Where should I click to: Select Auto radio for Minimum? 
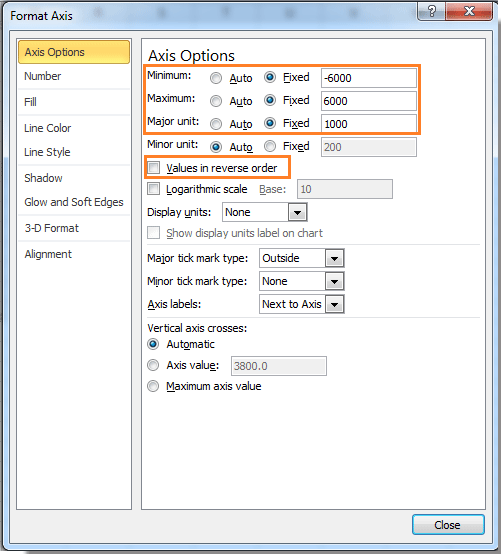click(216, 78)
